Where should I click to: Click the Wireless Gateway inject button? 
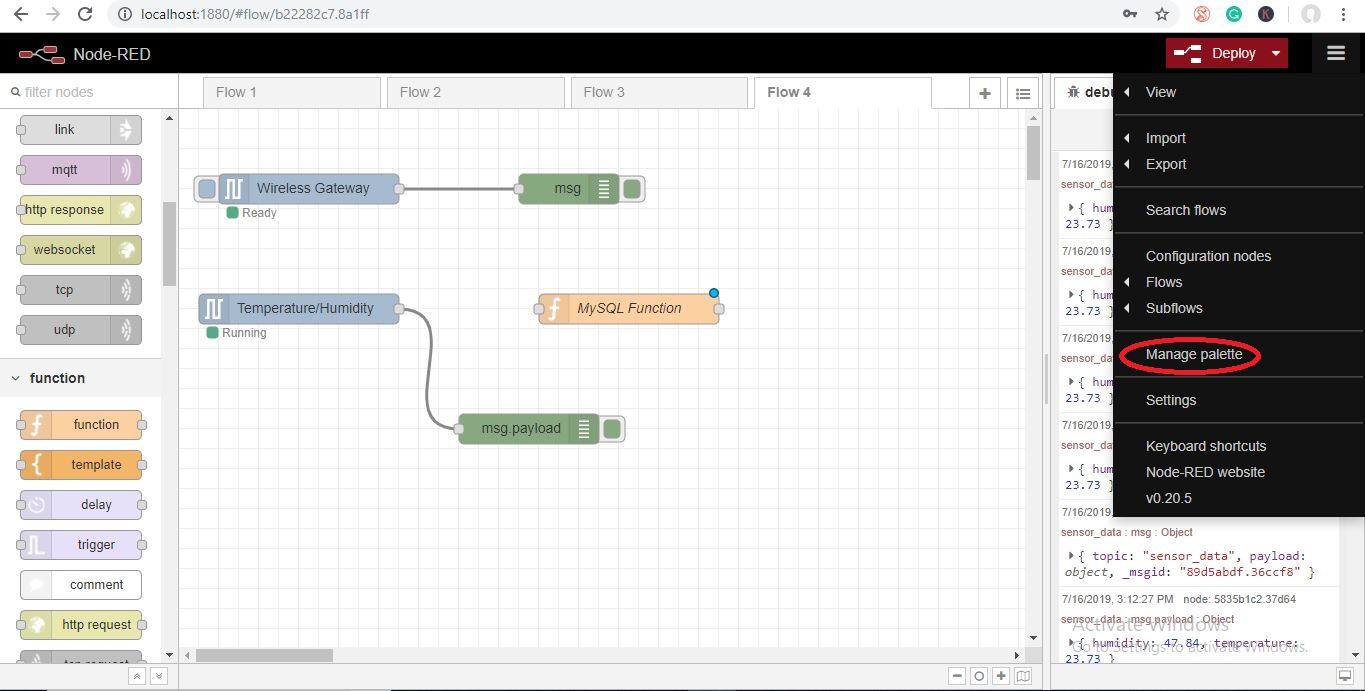click(207, 188)
